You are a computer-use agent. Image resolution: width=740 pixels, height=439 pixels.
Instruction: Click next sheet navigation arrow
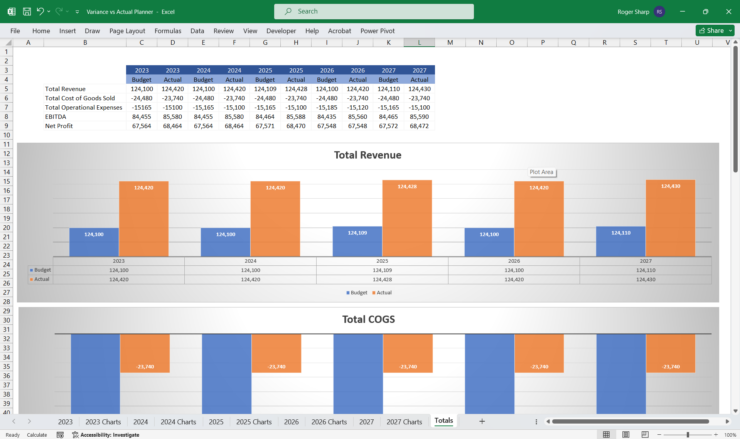[x=29, y=421]
